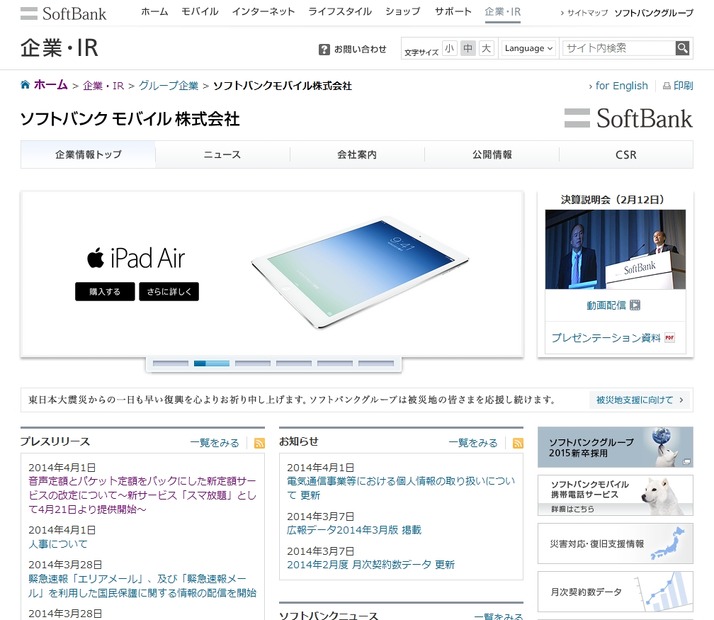The height and width of the screenshot is (620, 714).
Task: Open 一覧をみる under お知らせ
Action: pos(473,443)
